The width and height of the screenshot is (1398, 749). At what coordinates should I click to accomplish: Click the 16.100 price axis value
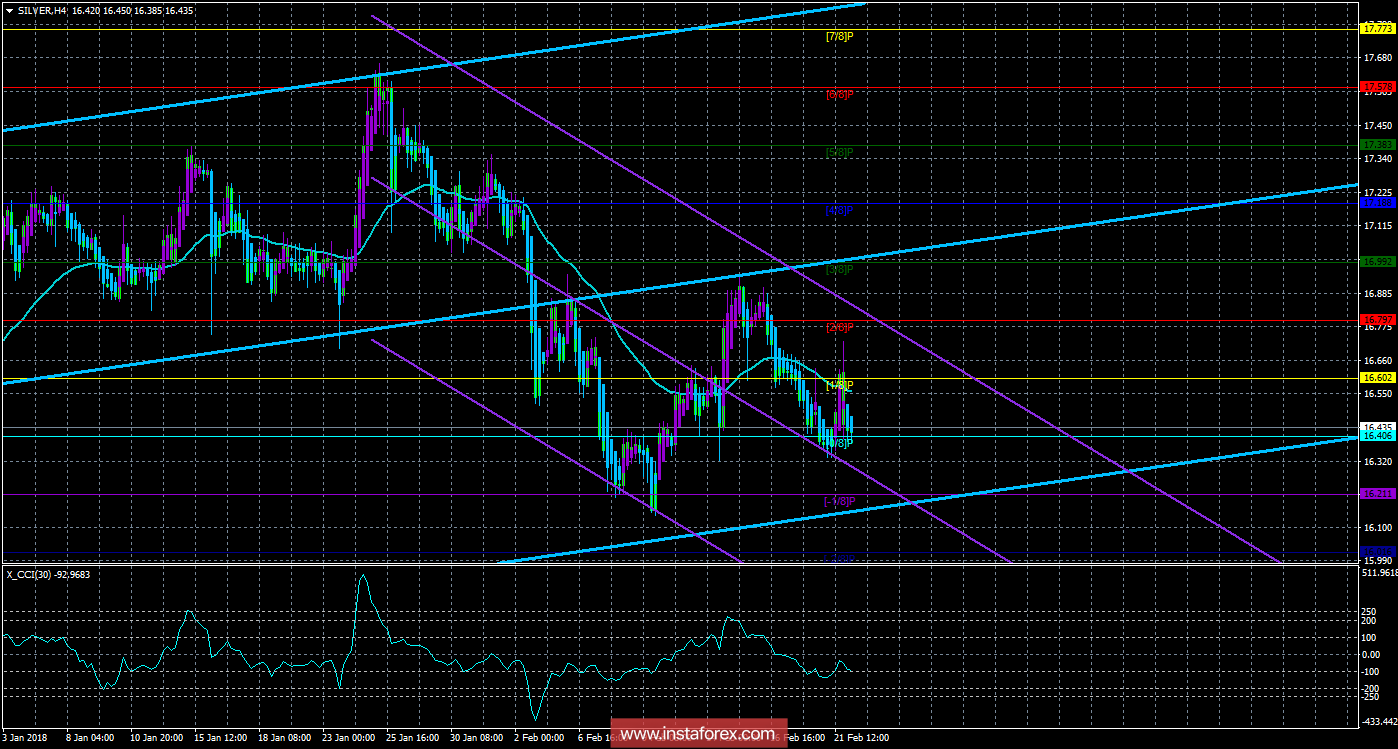pyautogui.click(x=1377, y=528)
